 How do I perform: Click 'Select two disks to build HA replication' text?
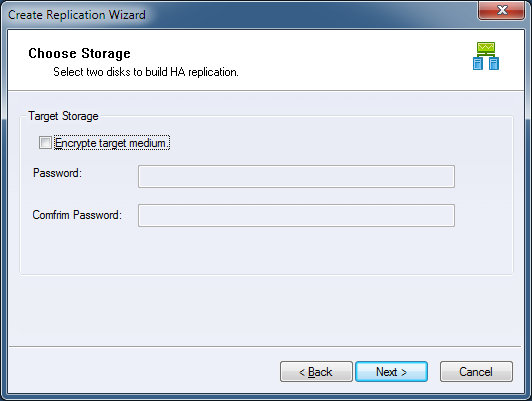click(x=146, y=72)
